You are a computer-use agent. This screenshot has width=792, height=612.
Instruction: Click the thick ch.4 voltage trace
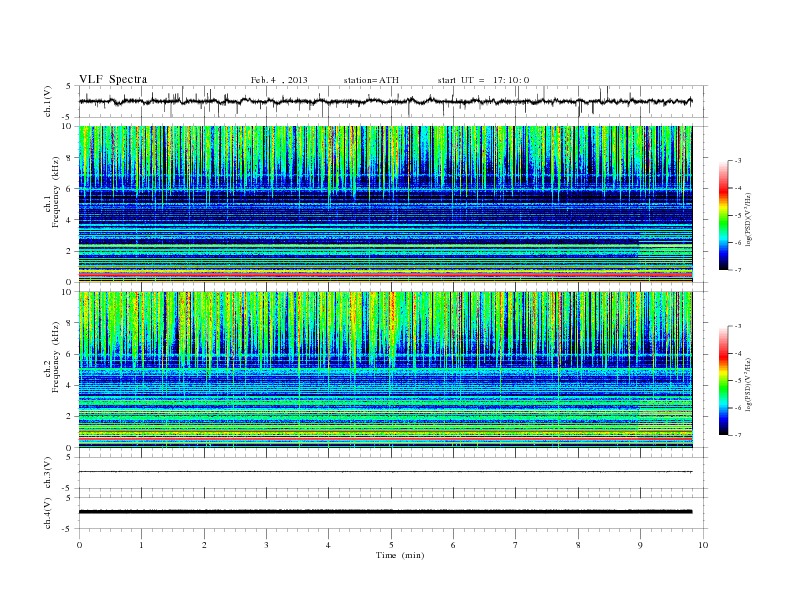pyautogui.click(x=385, y=512)
